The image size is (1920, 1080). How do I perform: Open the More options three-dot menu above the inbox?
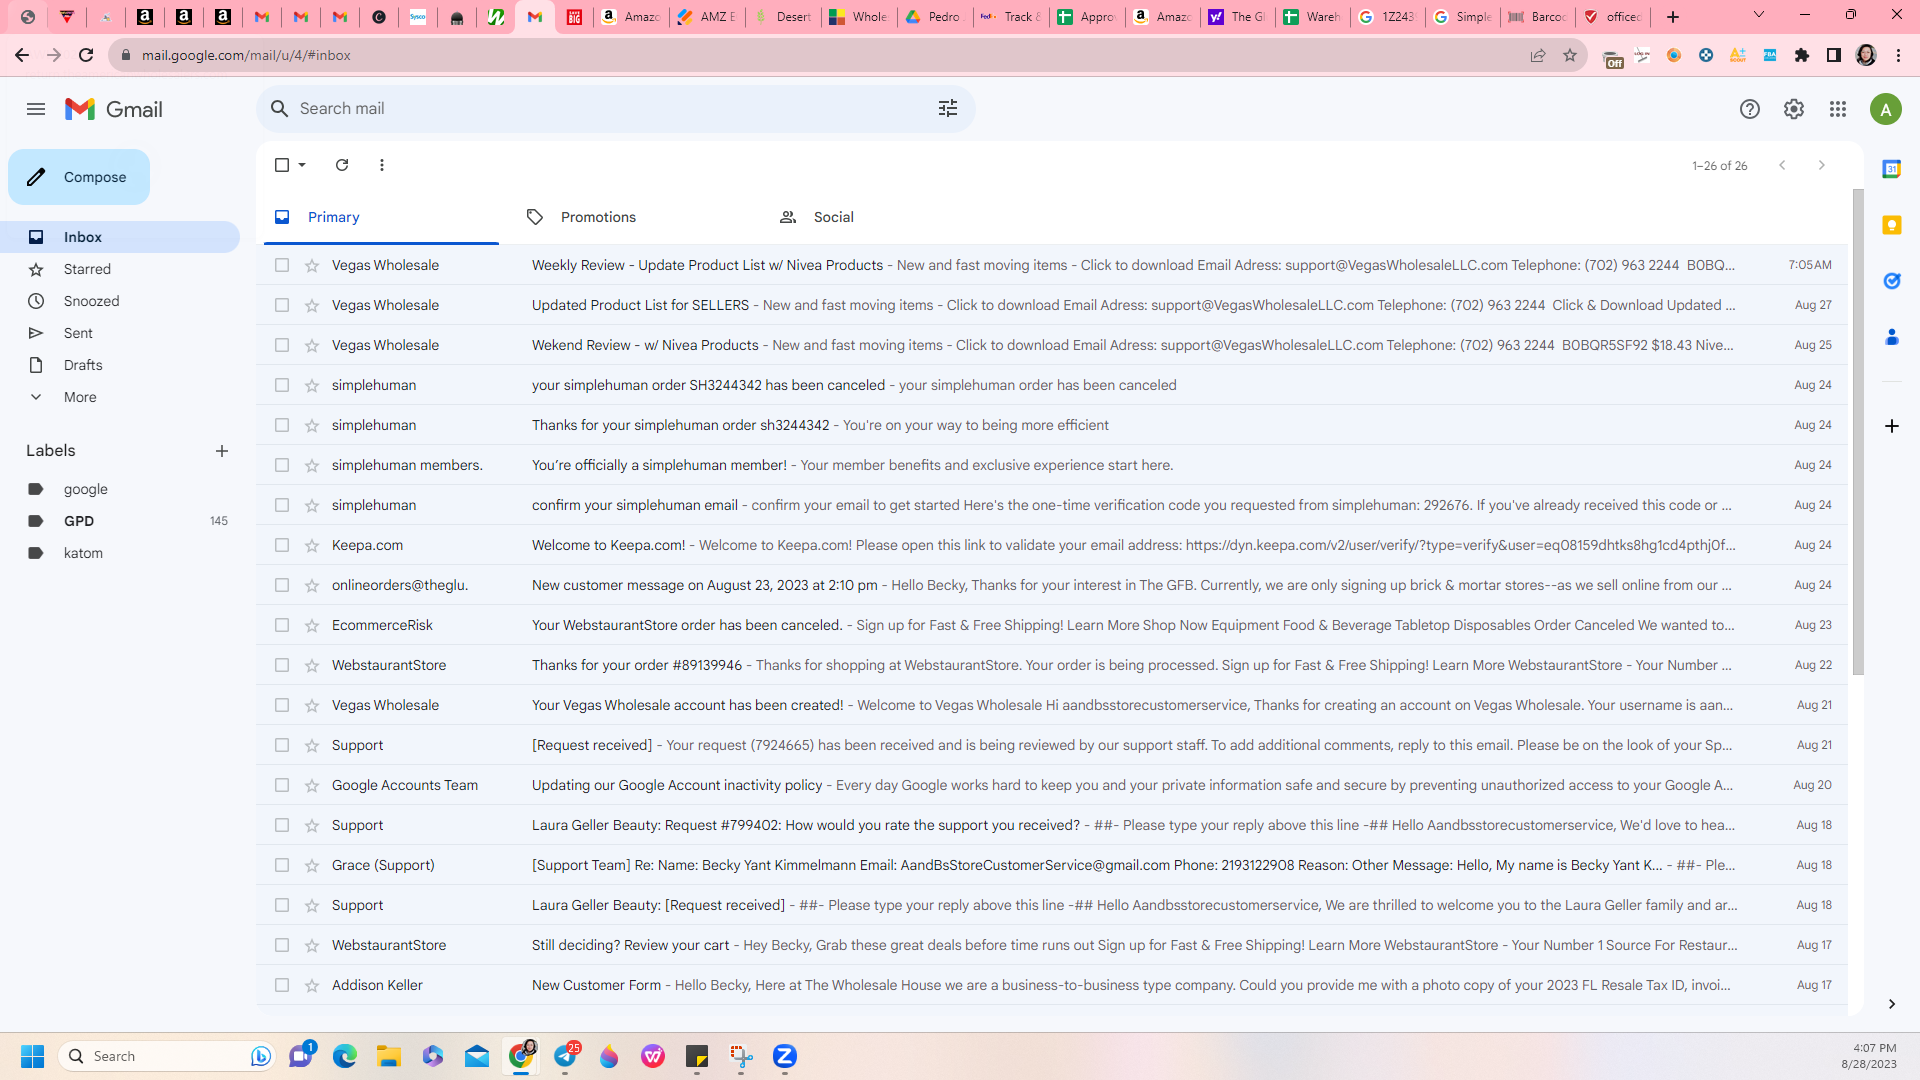(382, 165)
